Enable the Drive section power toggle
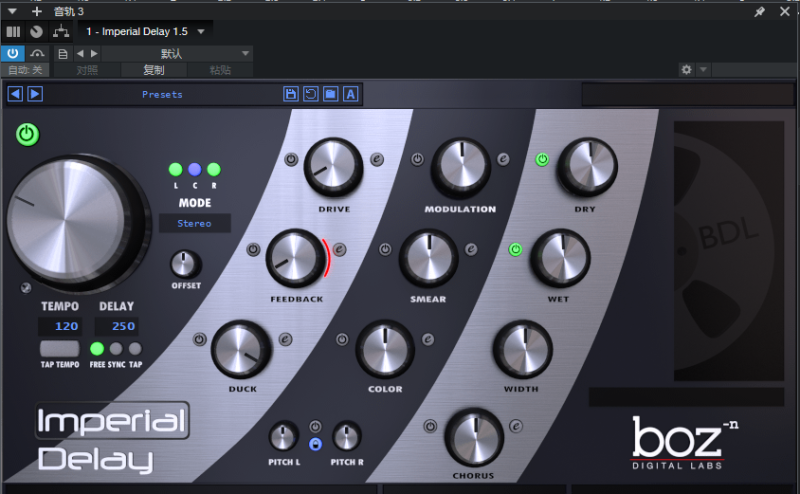Viewport: 800px width, 494px height. tap(291, 159)
